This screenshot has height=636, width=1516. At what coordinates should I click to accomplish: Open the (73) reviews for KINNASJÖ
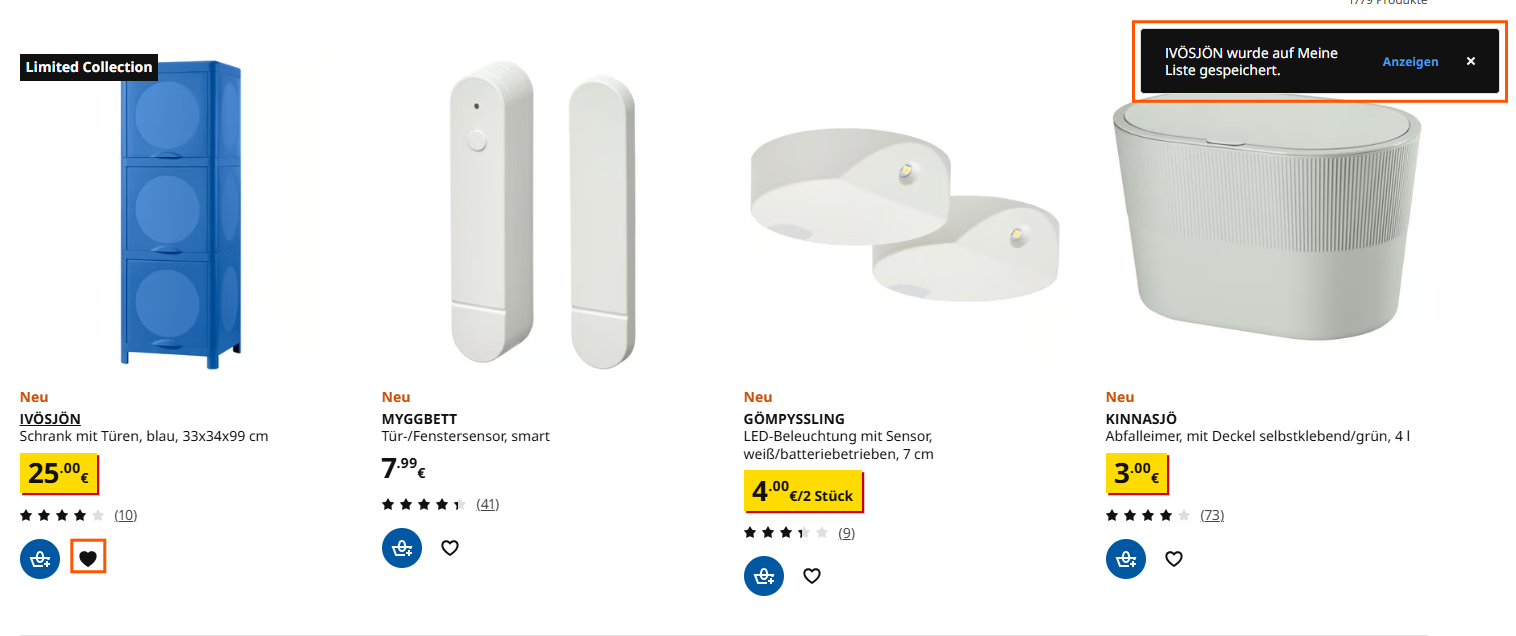click(1212, 514)
